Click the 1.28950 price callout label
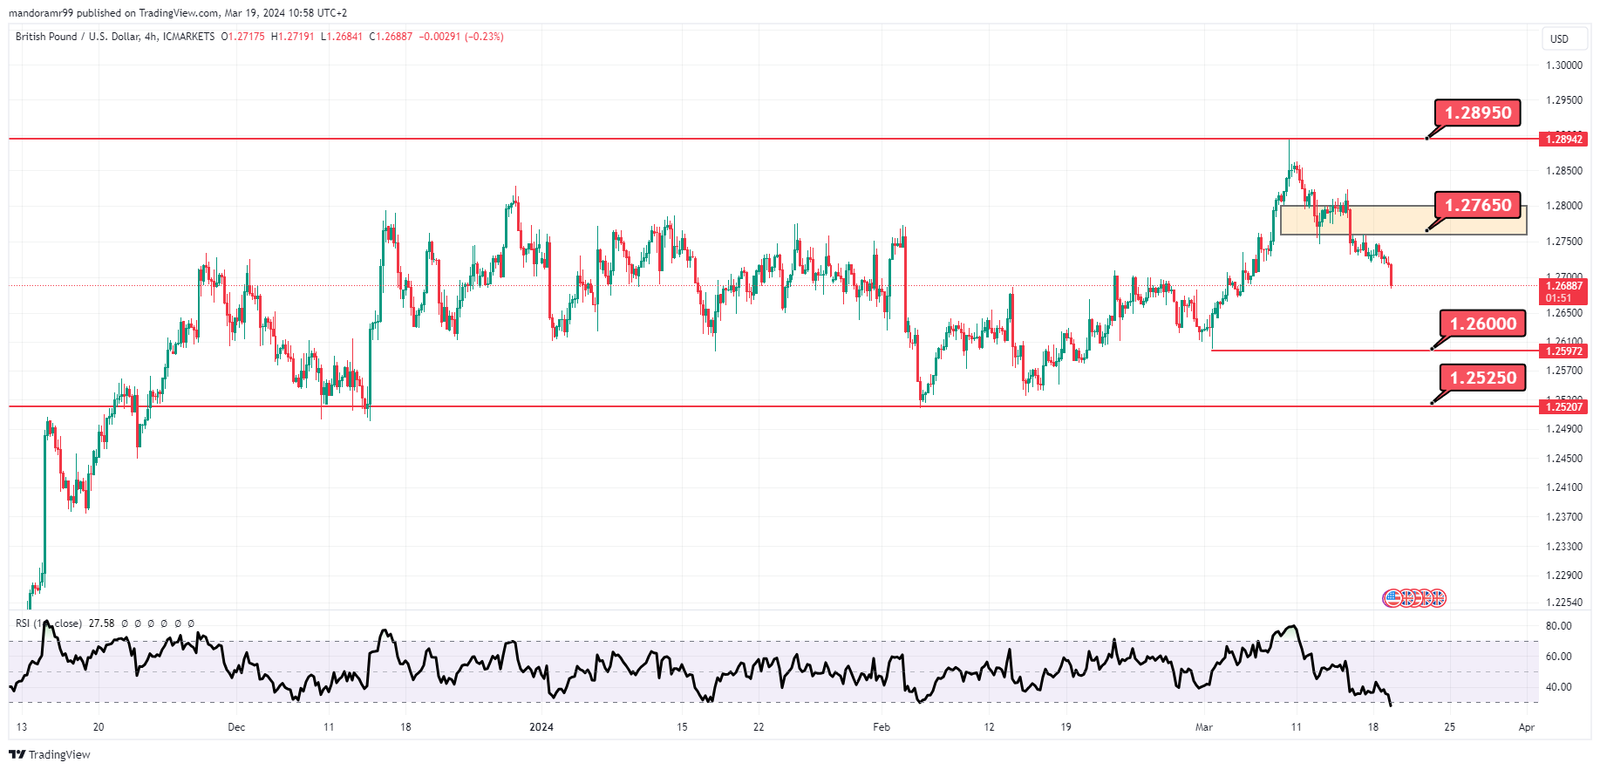 (x=1477, y=112)
